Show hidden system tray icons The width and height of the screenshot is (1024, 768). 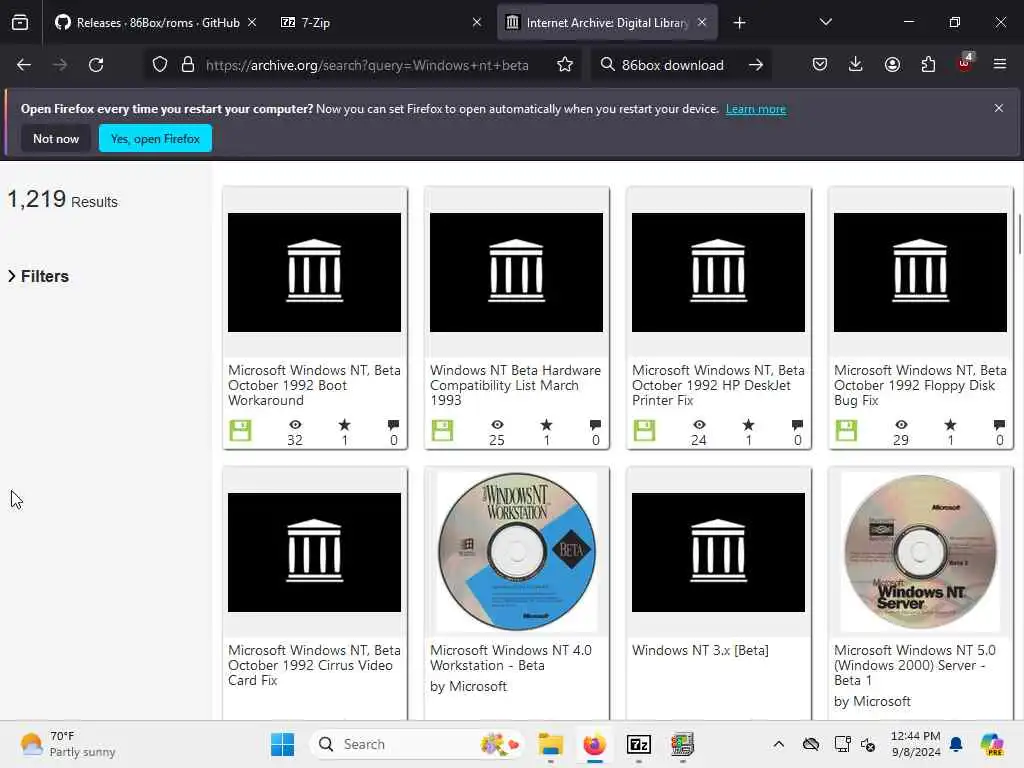click(x=778, y=744)
